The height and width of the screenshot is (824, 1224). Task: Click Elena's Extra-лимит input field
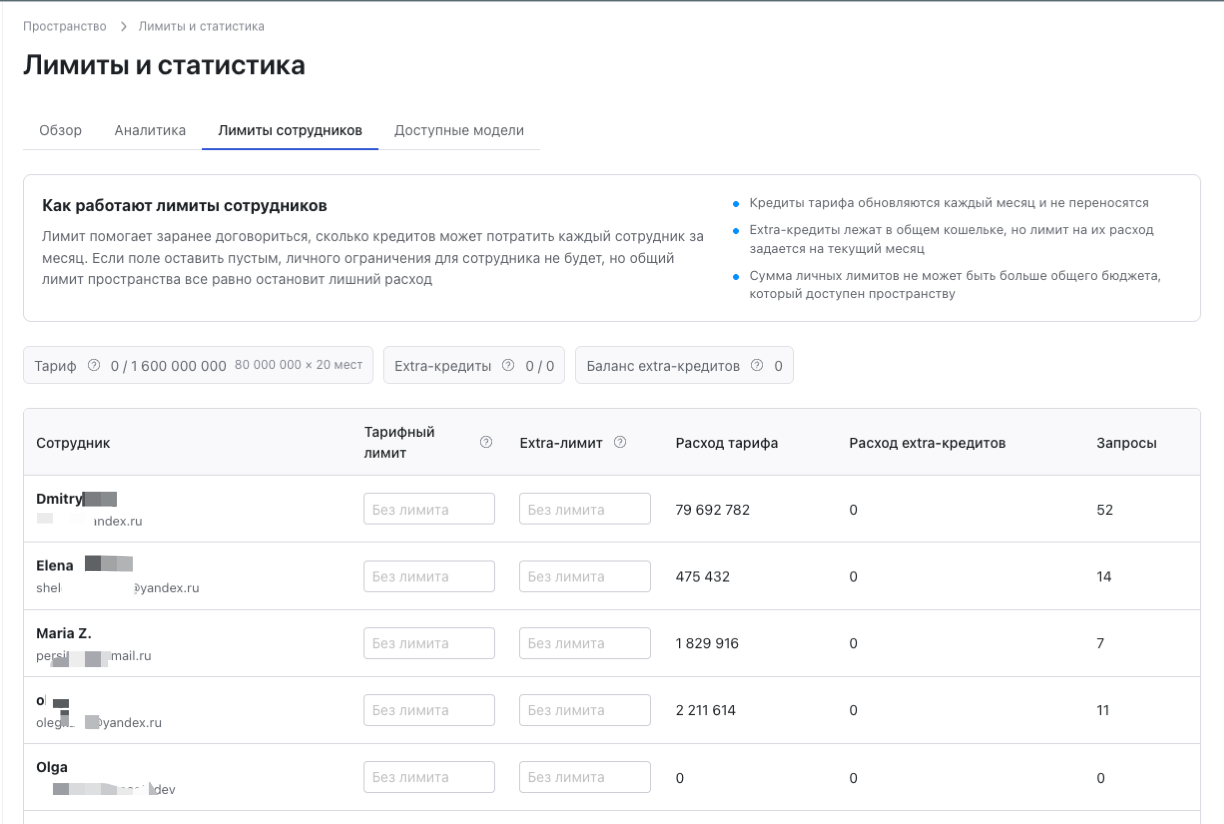tap(585, 576)
